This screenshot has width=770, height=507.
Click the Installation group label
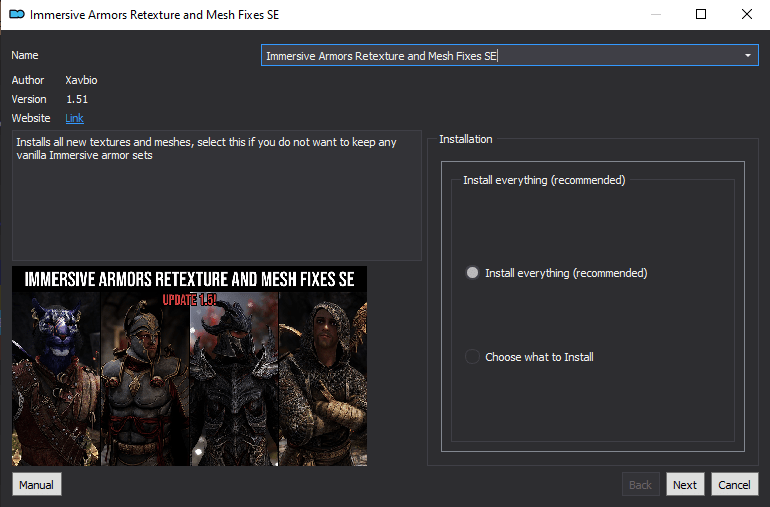(x=466, y=139)
